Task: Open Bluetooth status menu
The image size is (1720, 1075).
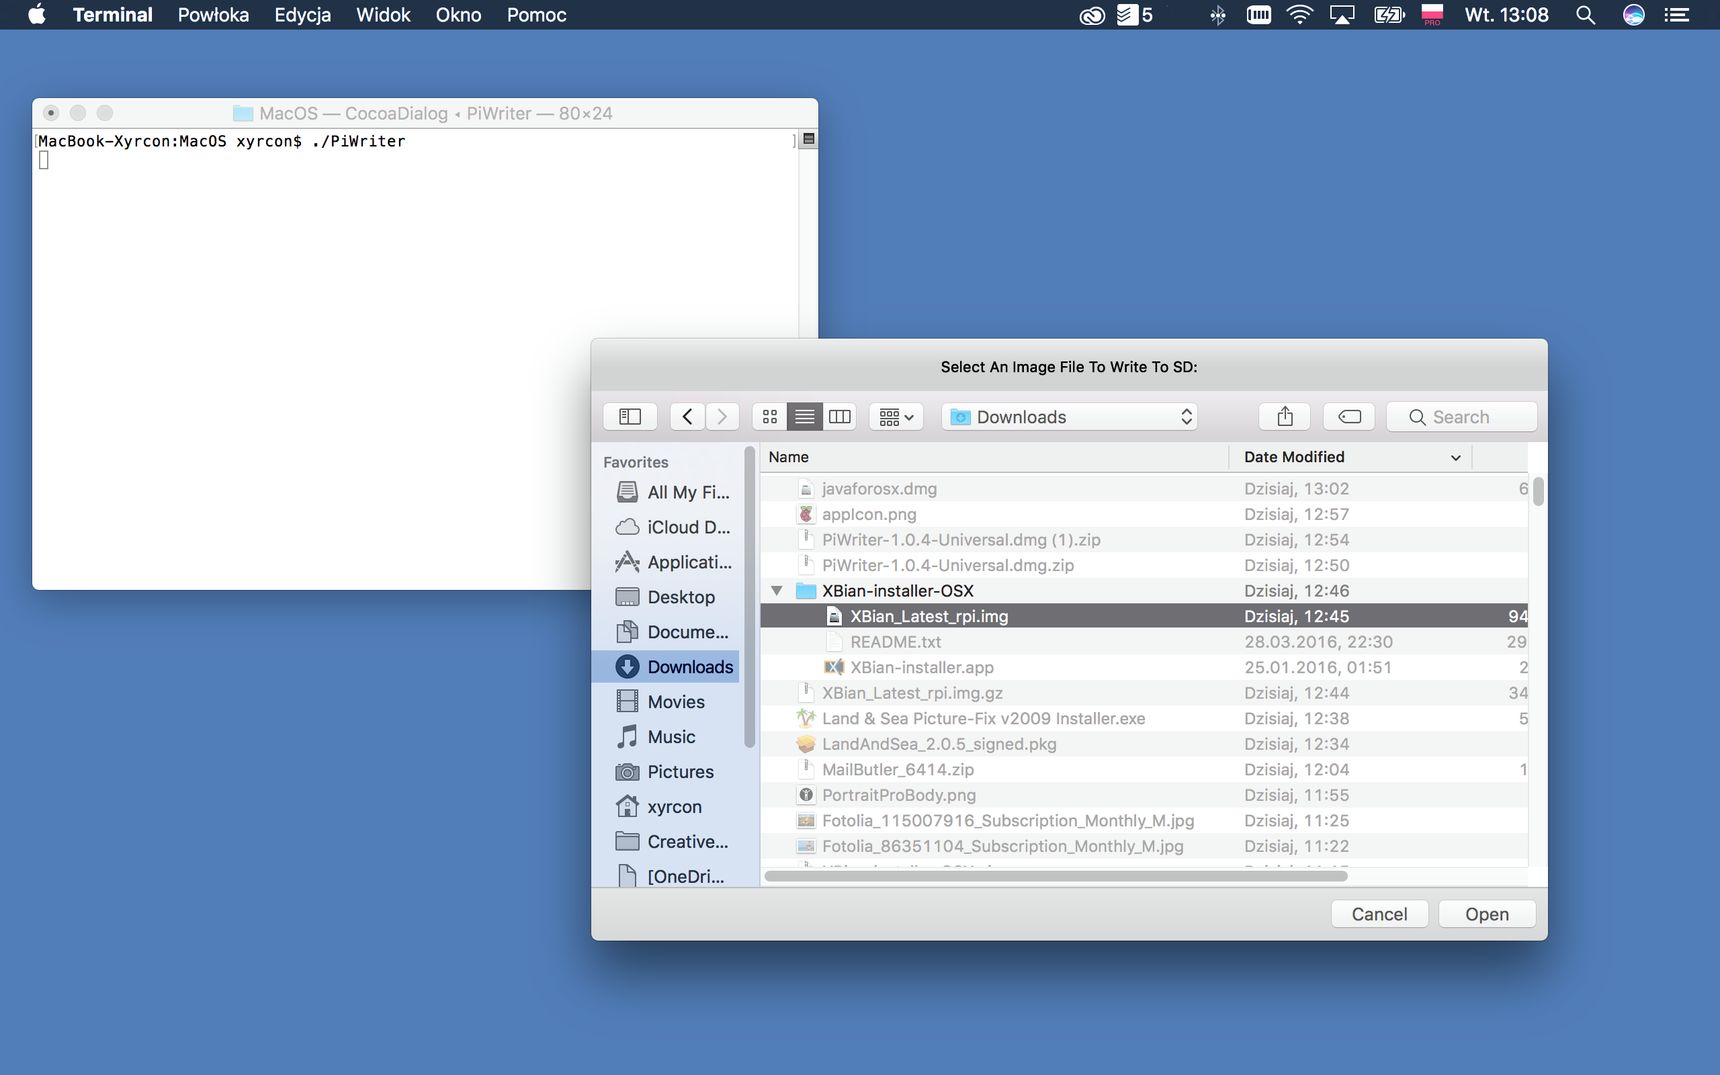Action: coord(1218,15)
